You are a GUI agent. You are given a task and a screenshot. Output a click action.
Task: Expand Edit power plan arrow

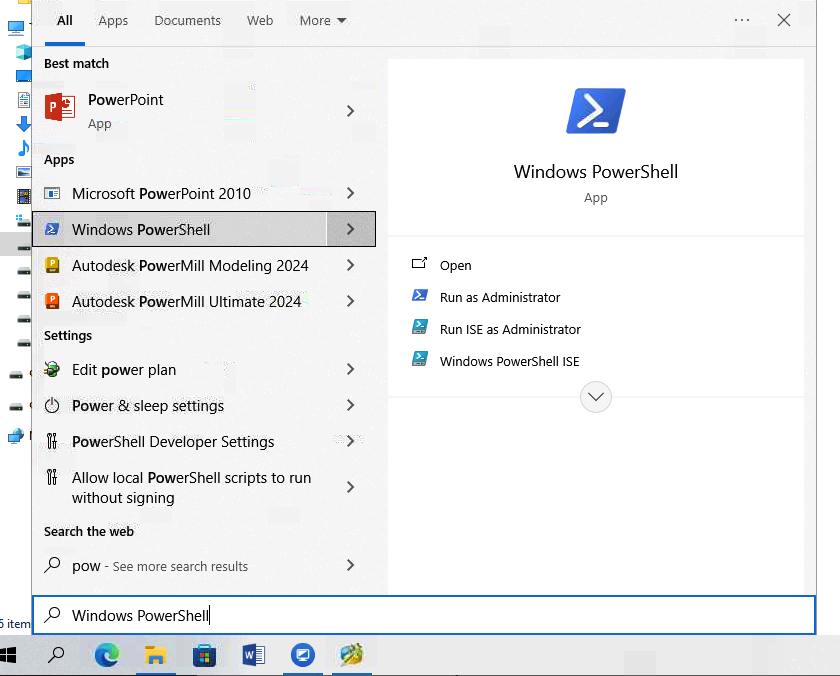pyautogui.click(x=350, y=369)
